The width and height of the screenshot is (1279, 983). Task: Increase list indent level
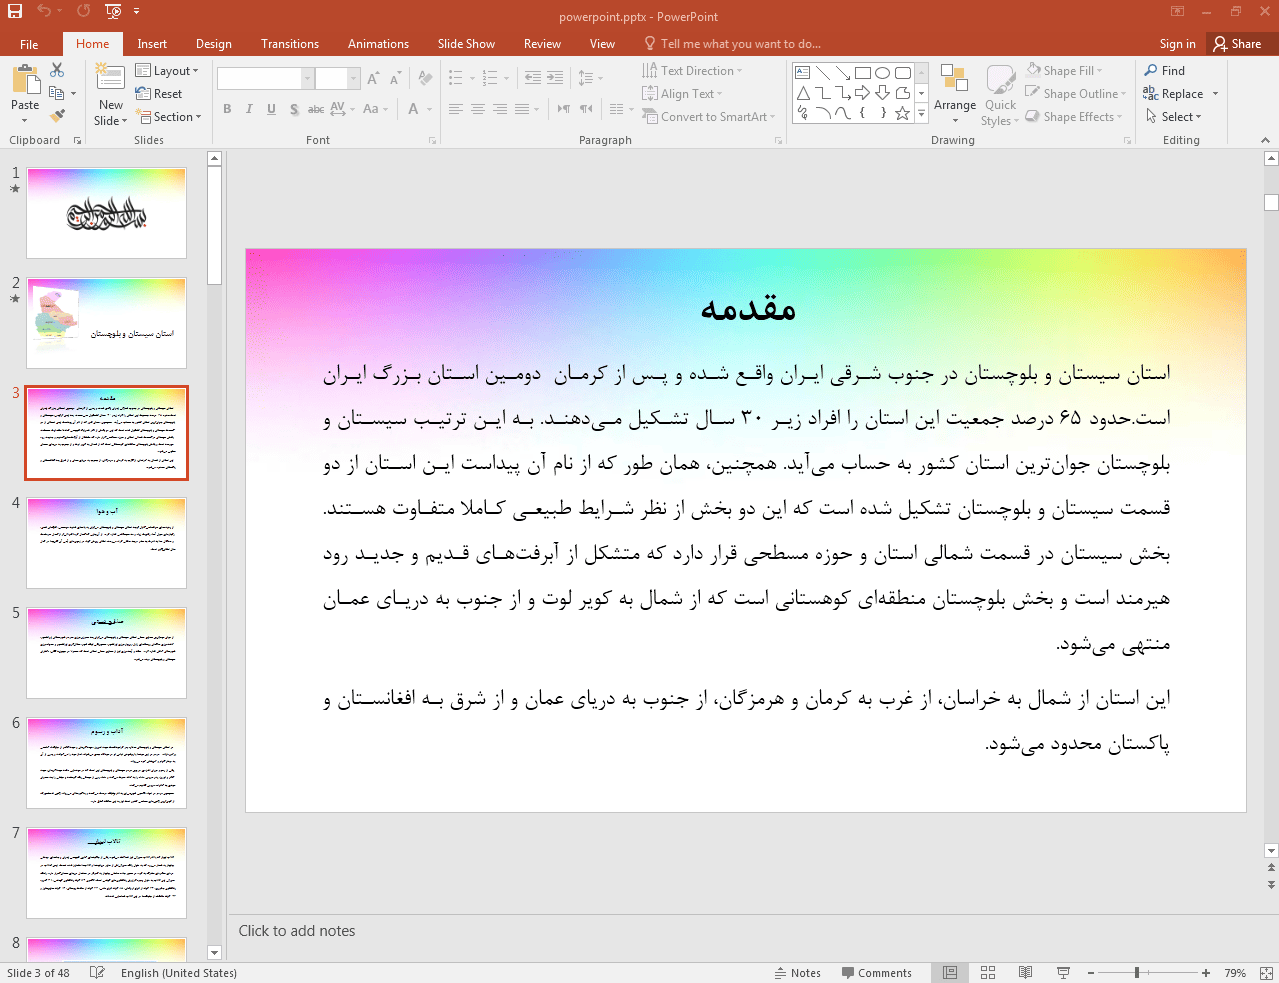click(x=555, y=78)
